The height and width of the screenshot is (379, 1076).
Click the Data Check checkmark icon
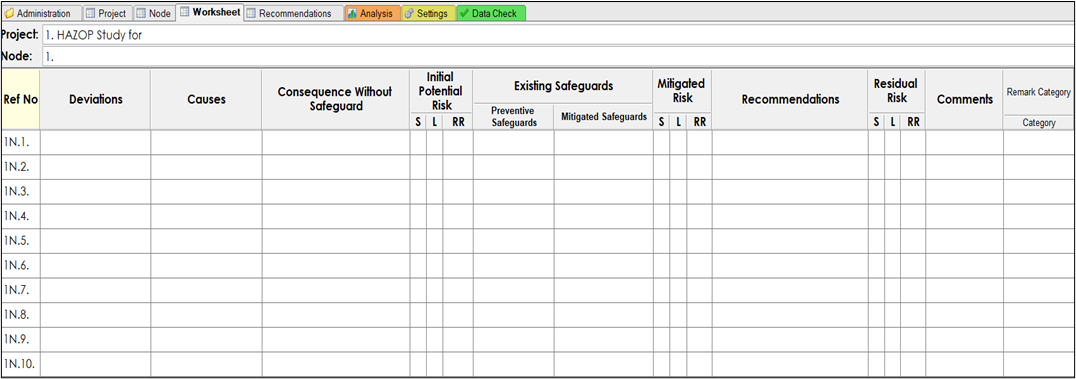coord(465,14)
